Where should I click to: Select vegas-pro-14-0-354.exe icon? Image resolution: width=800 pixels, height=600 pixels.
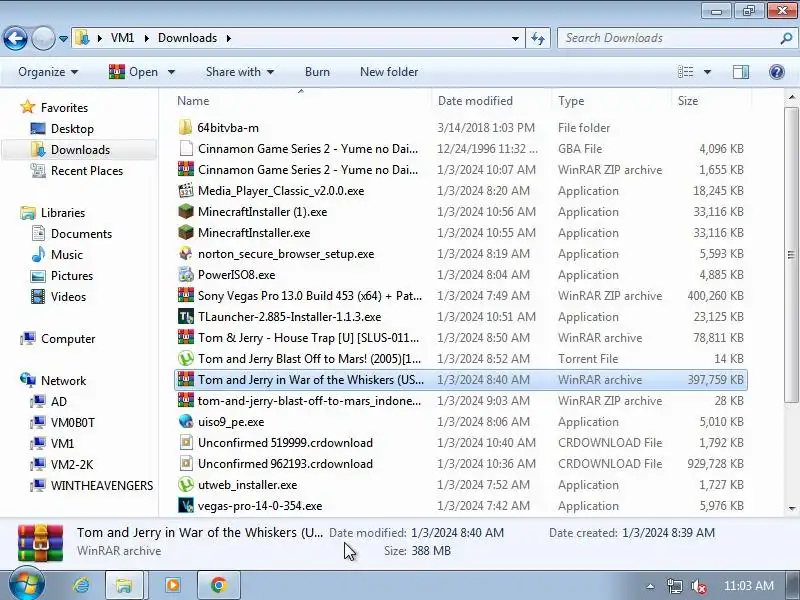tap(186, 505)
